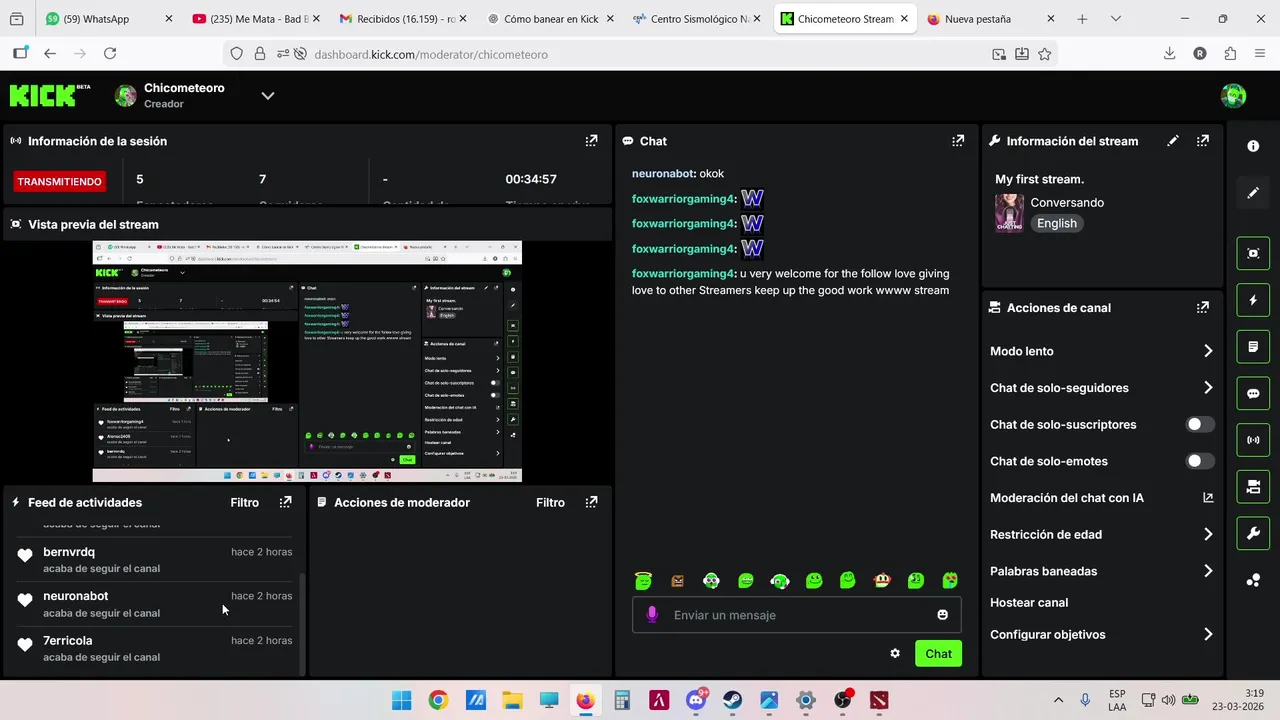This screenshot has height=720, width=1280.
Task: Insert the heart-eyes crying green emote
Action: point(950,580)
